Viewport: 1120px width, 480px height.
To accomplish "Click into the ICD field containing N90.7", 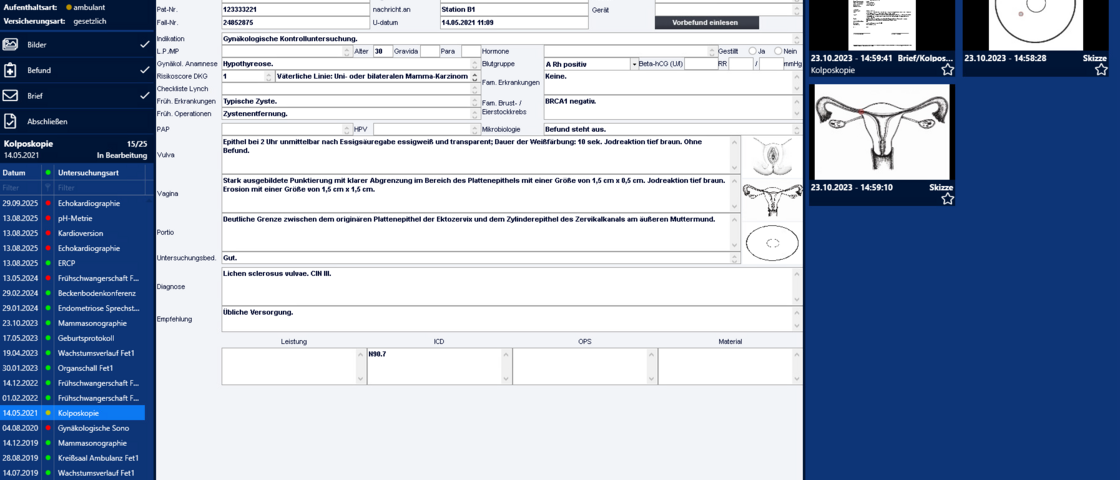I will (x=437, y=365).
